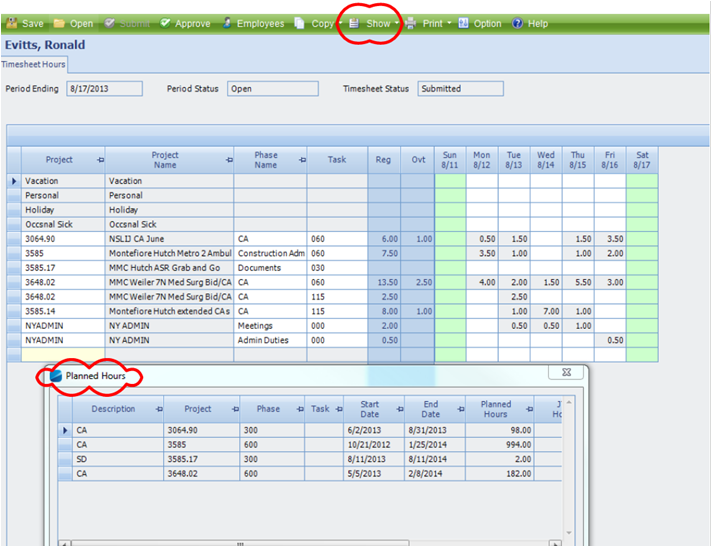Click NSLIJ CA June project name
Image resolution: width=712 pixels, height=547 pixels.
click(169, 239)
